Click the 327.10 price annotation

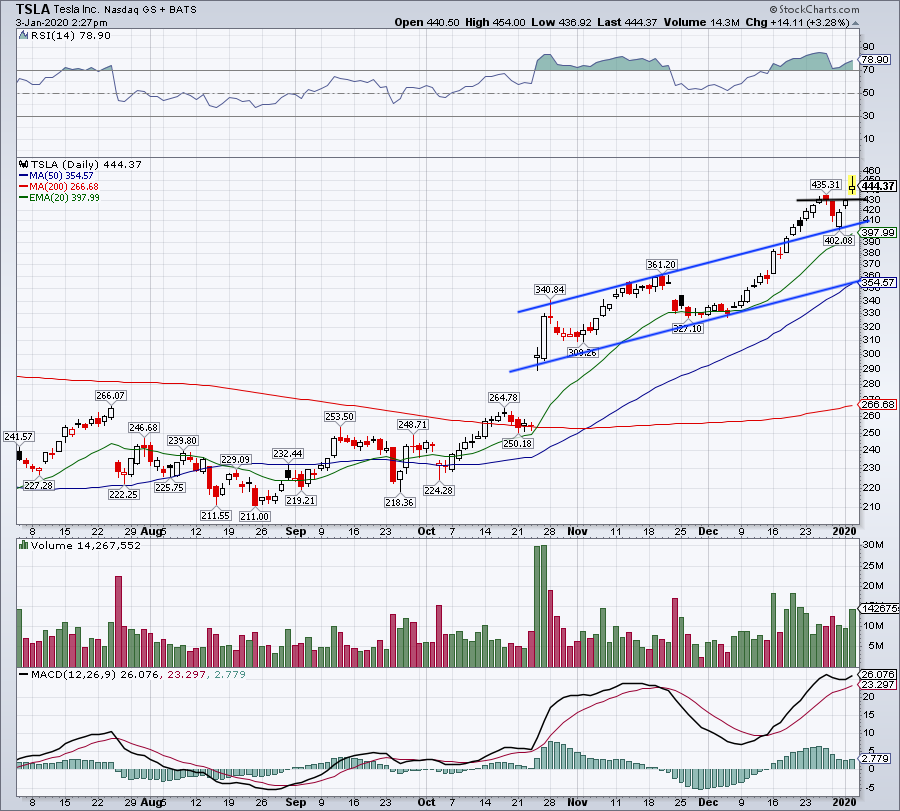coord(688,328)
